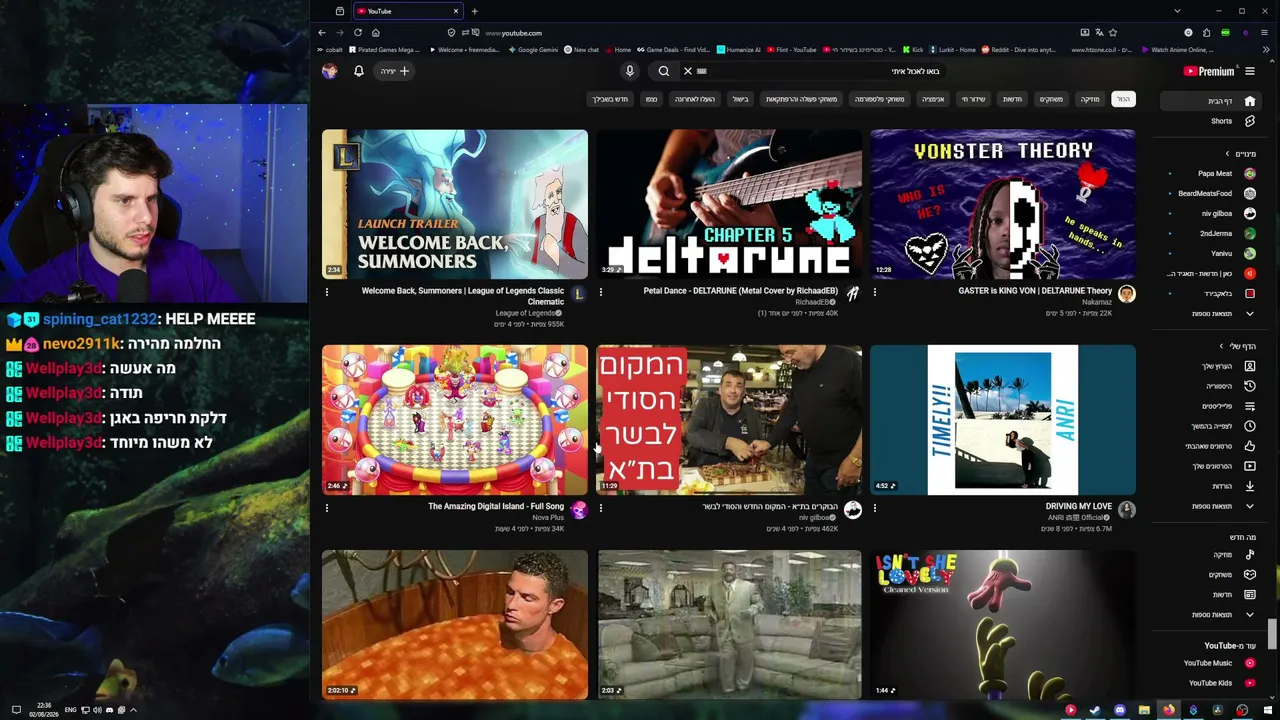Select the 'משחקים' filter chip
This screenshot has height=720, width=1280.
click(x=1051, y=99)
